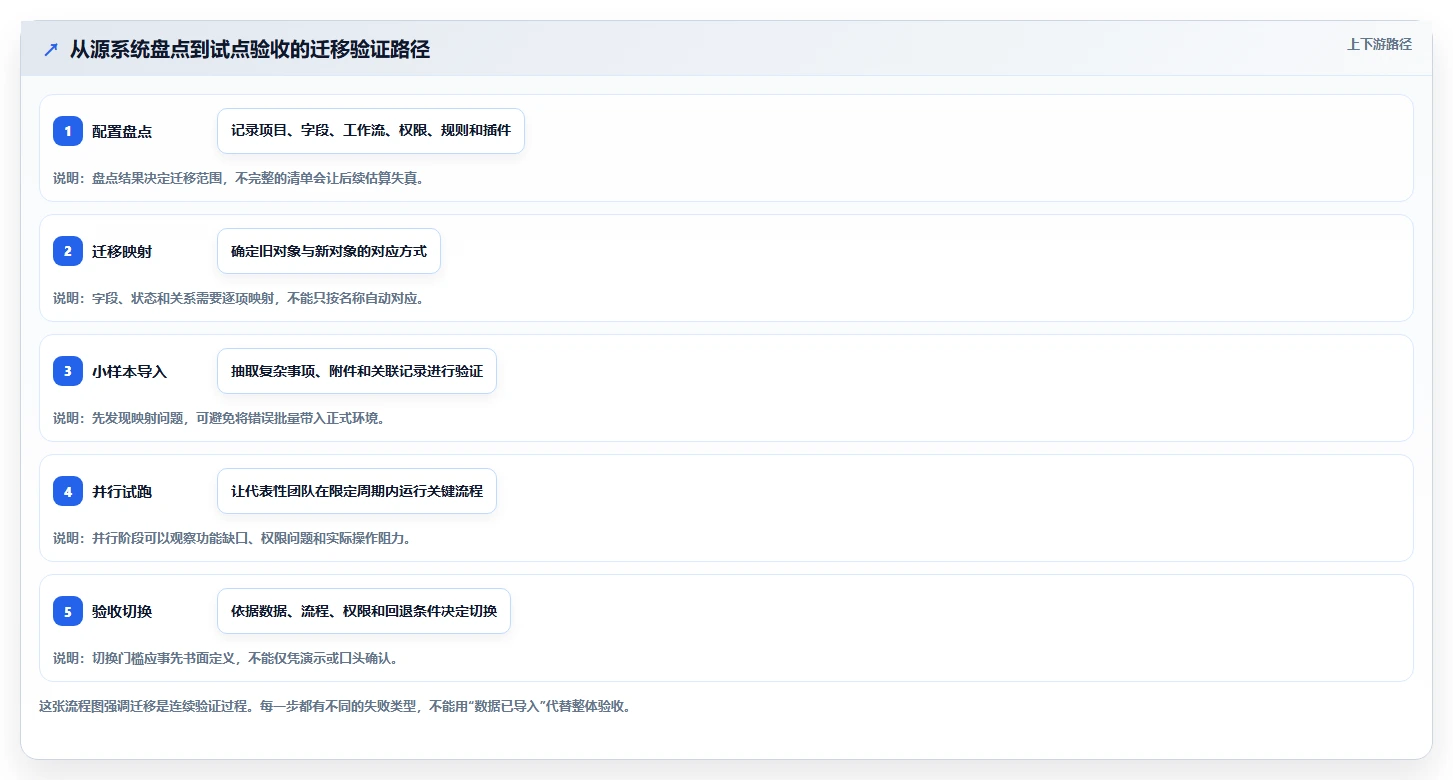Click the 抽取复杂事项、附件和关联记录 box
Image resolution: width=1453 pixels, height=780 pixels.
(357, 371)
